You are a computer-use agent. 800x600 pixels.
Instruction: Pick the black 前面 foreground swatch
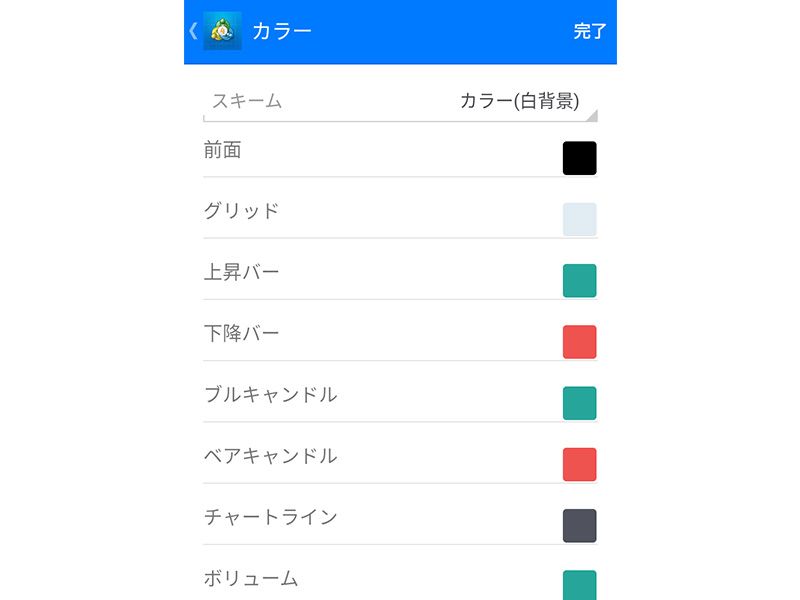click(x=579, y=158)
